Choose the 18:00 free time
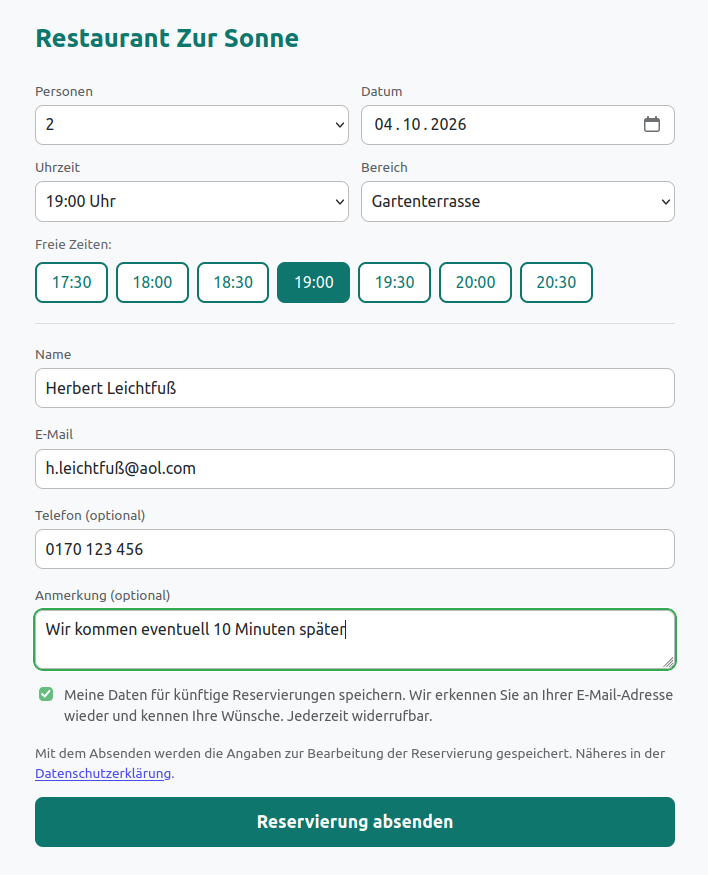Screen dimensions: 708x875 pos(152,282)
